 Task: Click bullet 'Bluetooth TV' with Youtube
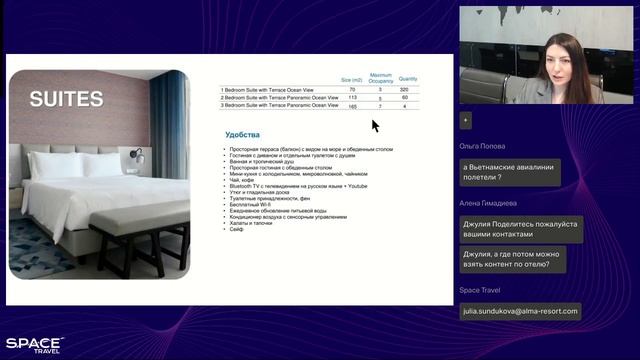pos(298,186)
